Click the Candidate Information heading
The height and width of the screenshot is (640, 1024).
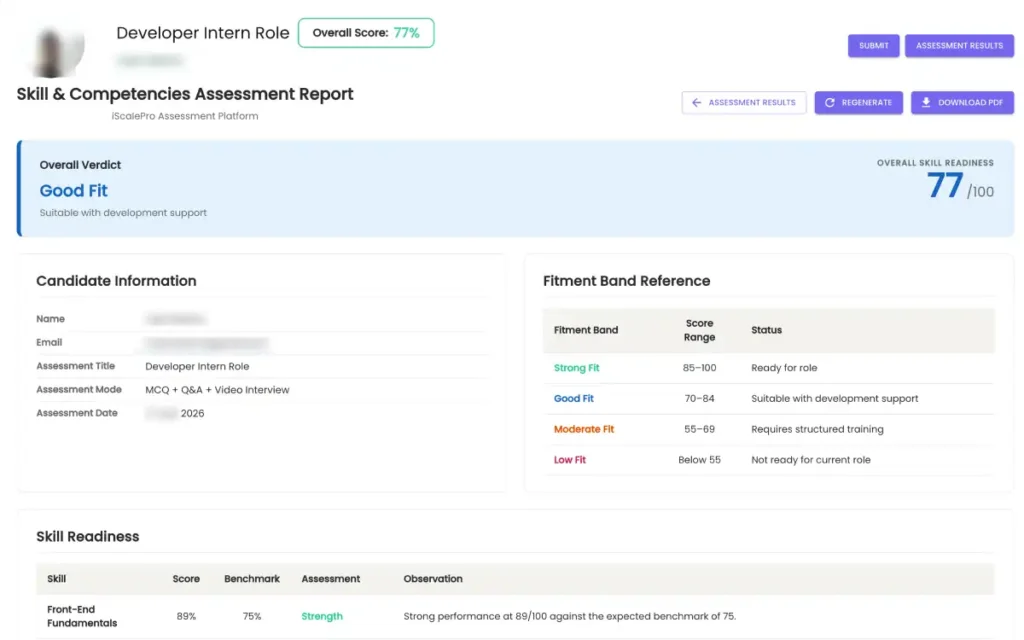point(116,281)
